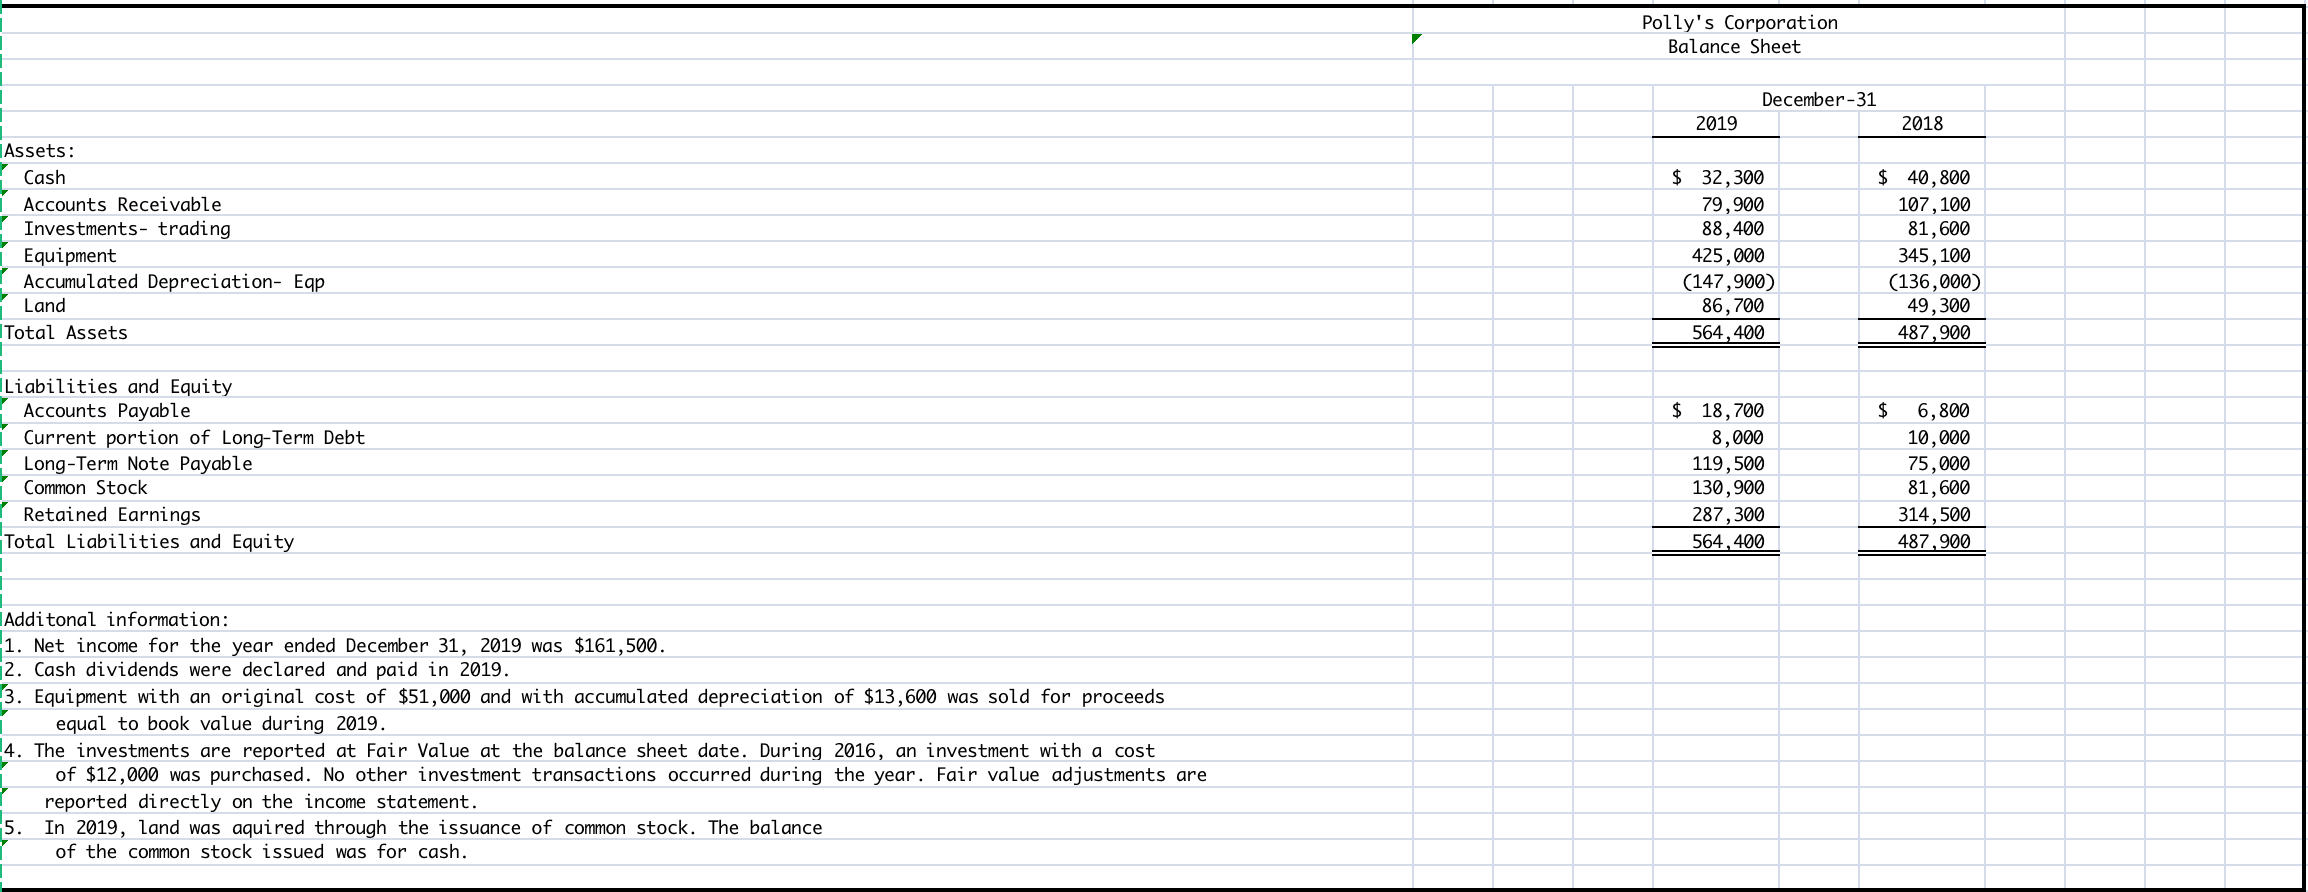
Task: Click the "Liabilities and Equity" heading
Action: [118, 387]
